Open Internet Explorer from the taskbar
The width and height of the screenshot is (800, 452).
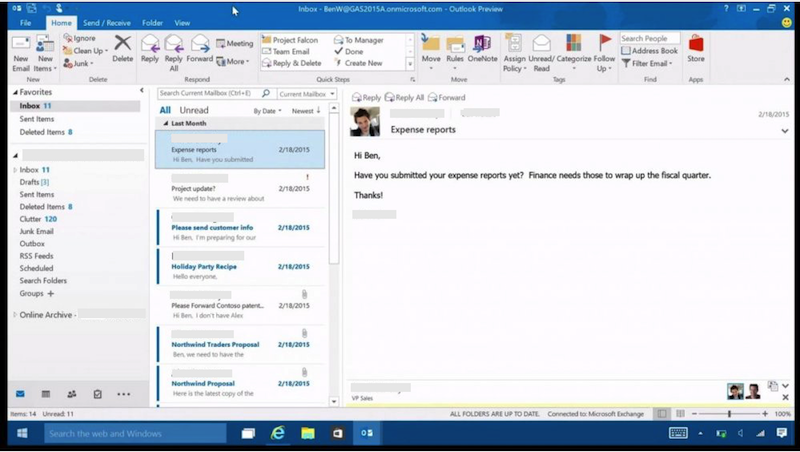[x=278, y=434]
